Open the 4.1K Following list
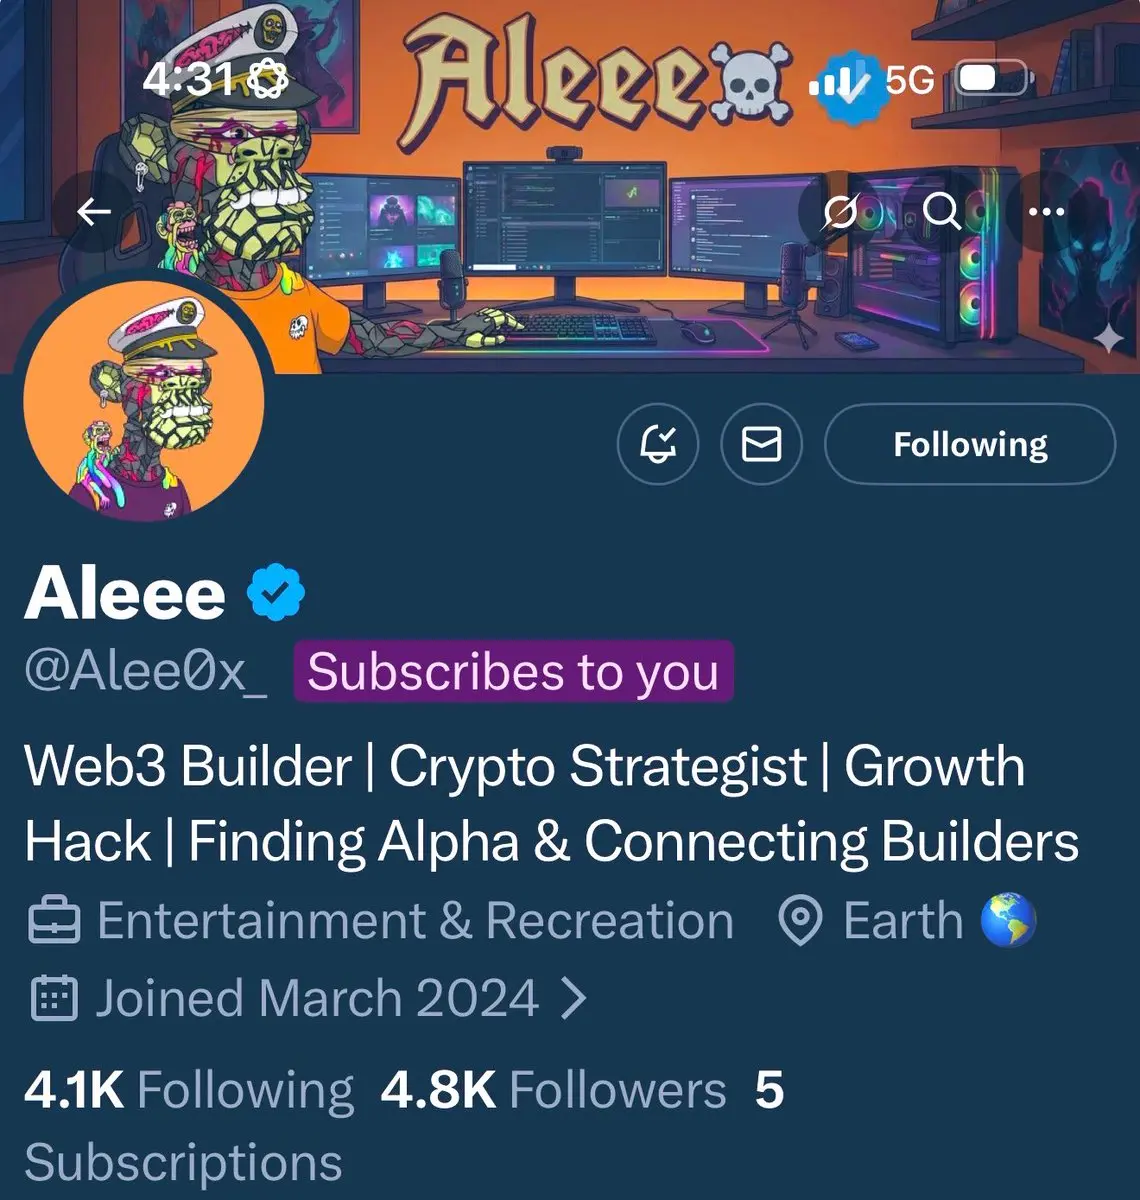Screen dimensions: 1140x1200 pyautogui.click(x=189, y=1090)
